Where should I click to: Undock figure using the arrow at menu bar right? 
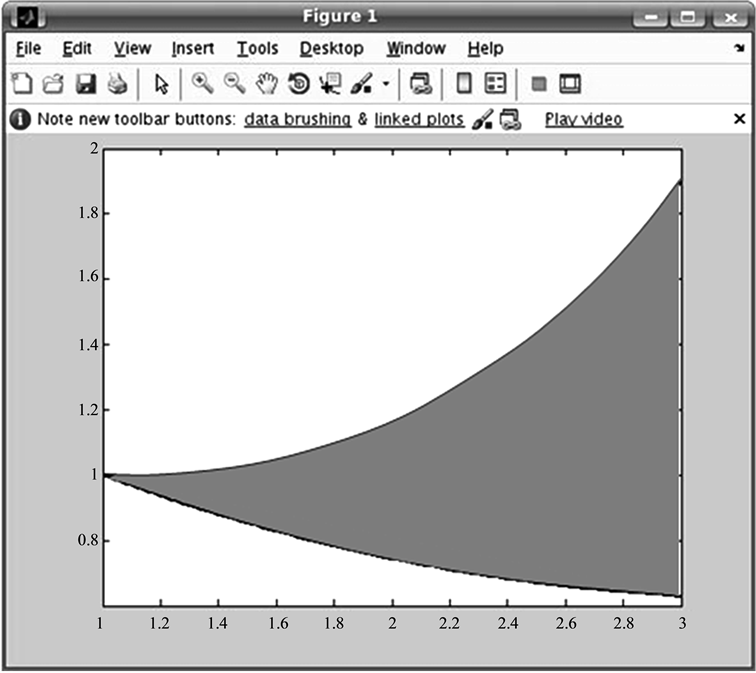(738, 48)
